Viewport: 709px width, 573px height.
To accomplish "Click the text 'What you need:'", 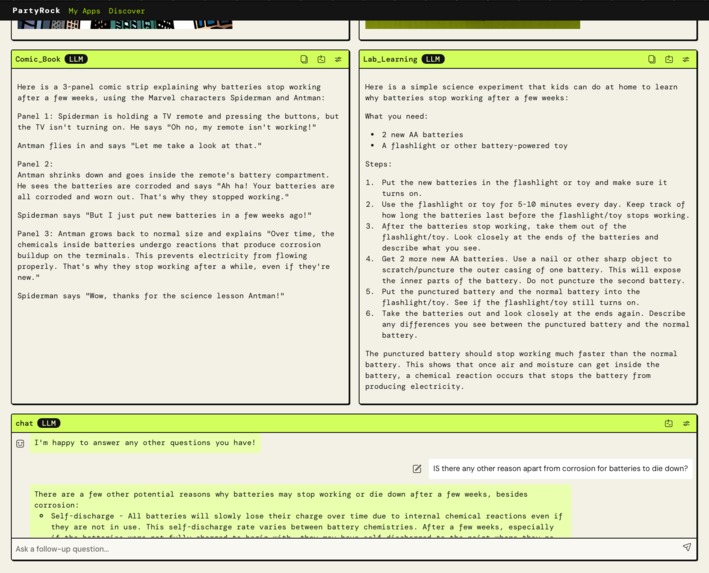I will click(396, 116).
